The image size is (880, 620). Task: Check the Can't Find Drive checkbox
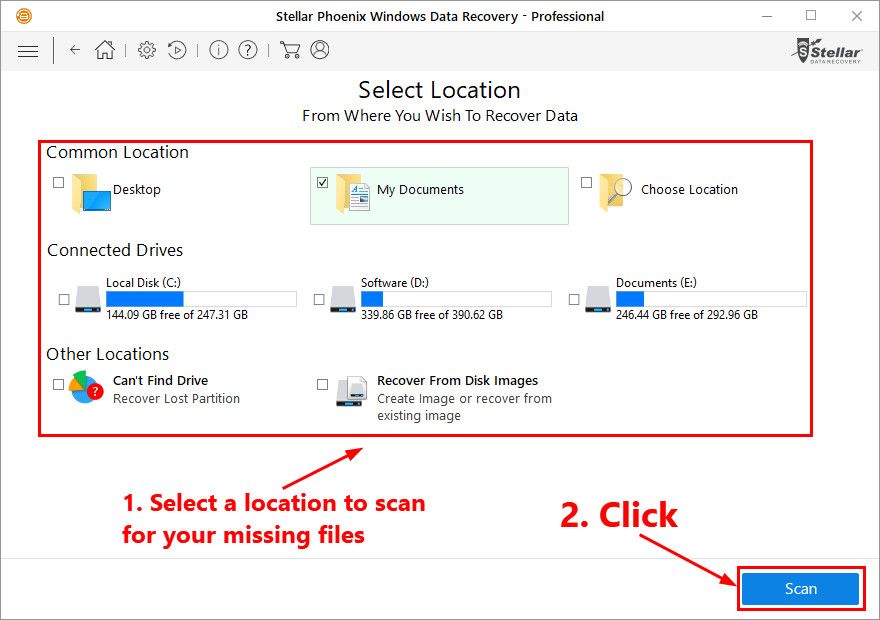[x=58, y=384]
